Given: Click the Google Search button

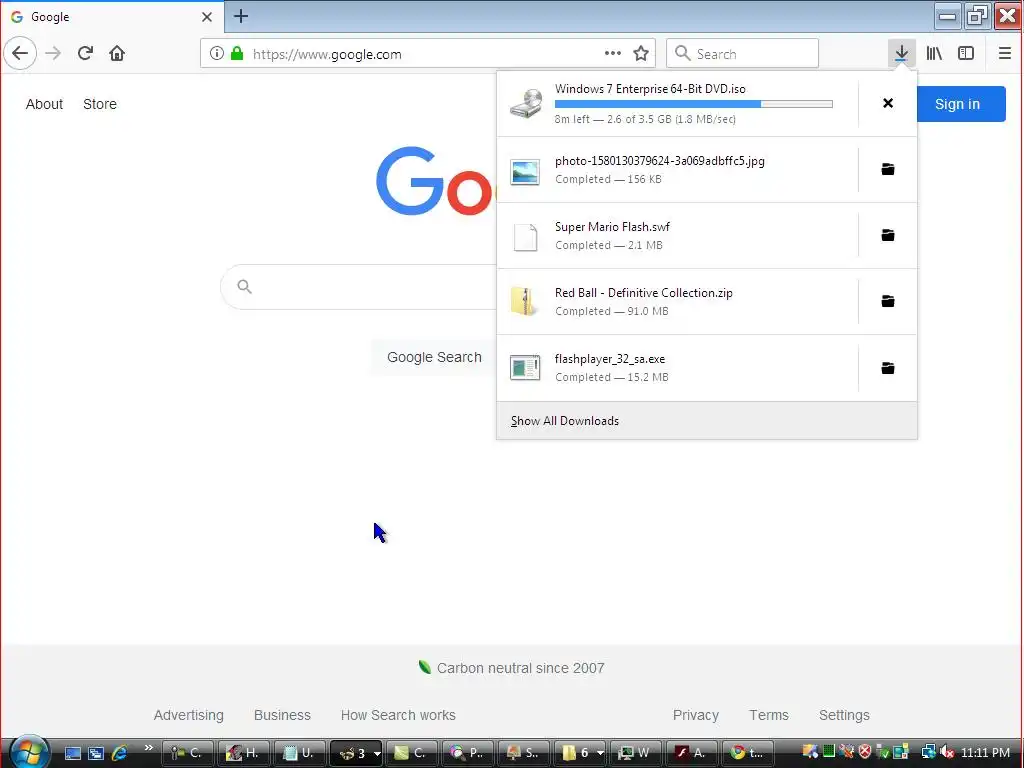Looking at the screenshot, I should (x=434, y=357).
